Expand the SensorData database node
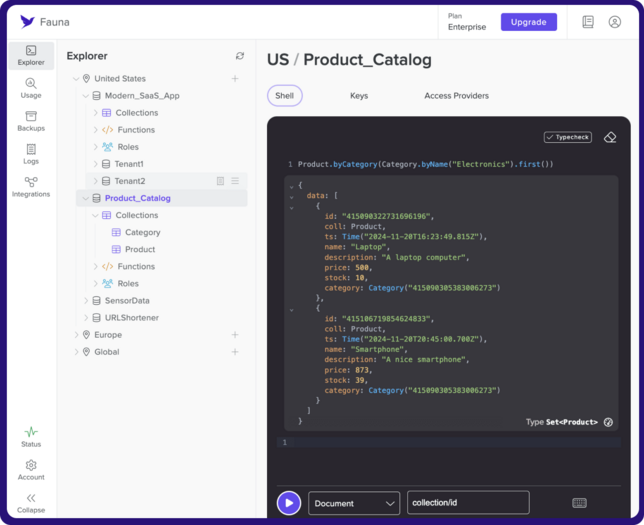 (86, 301)
